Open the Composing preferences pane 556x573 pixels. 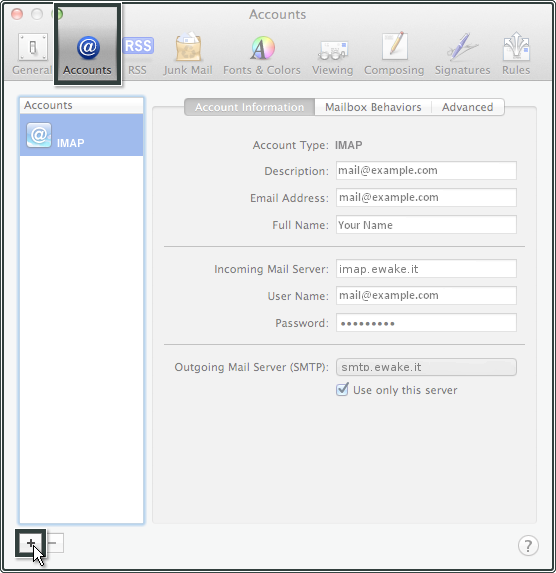(394, 54)
